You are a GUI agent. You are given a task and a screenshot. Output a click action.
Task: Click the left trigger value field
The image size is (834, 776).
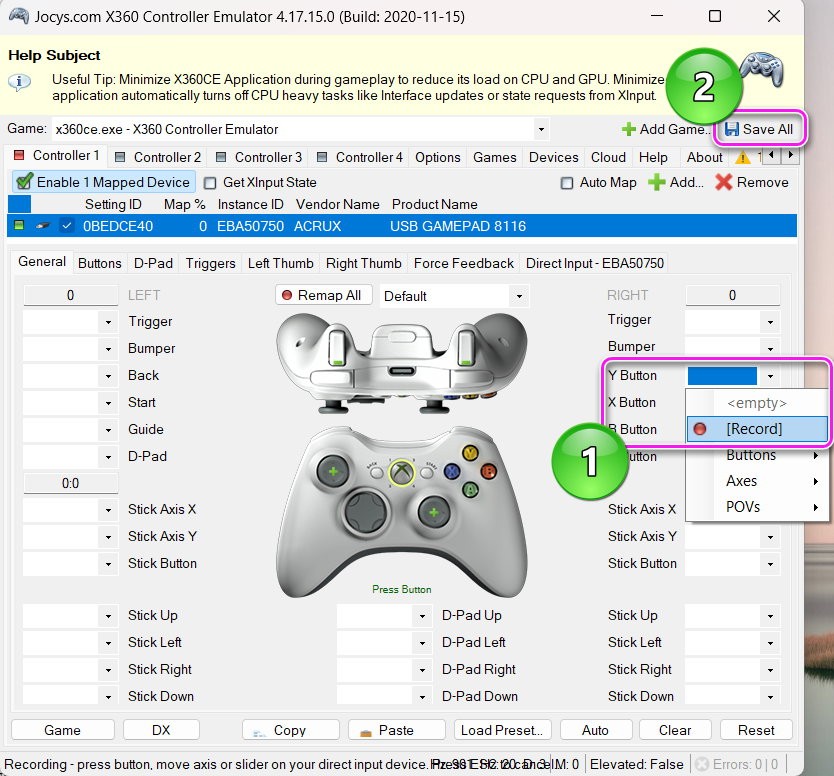pyautogui.click(x=70, y=295)
